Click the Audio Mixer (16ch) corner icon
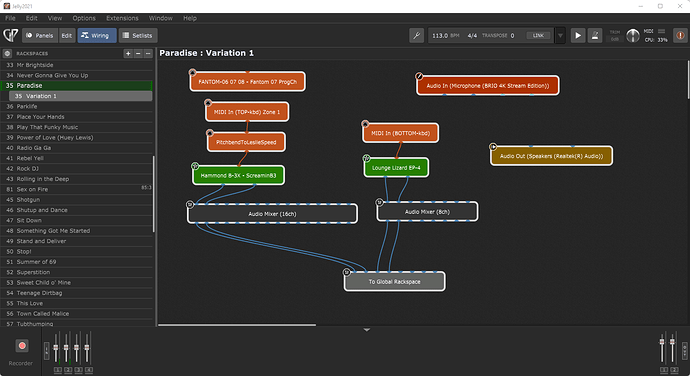The width and height of the screenshot is (690, 376). [x=190, y=204]
